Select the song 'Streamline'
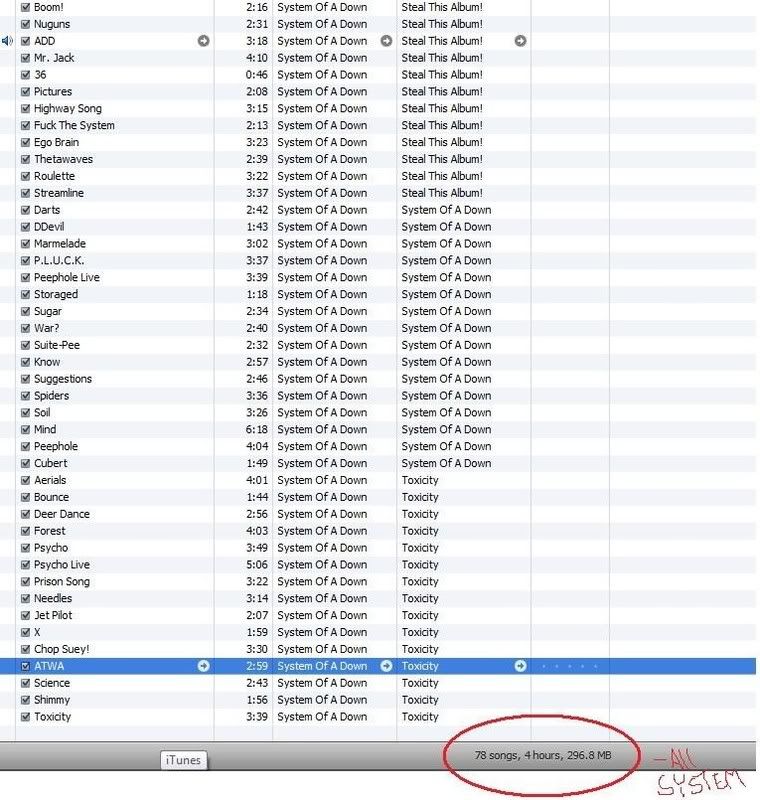 tap(59, 192)
